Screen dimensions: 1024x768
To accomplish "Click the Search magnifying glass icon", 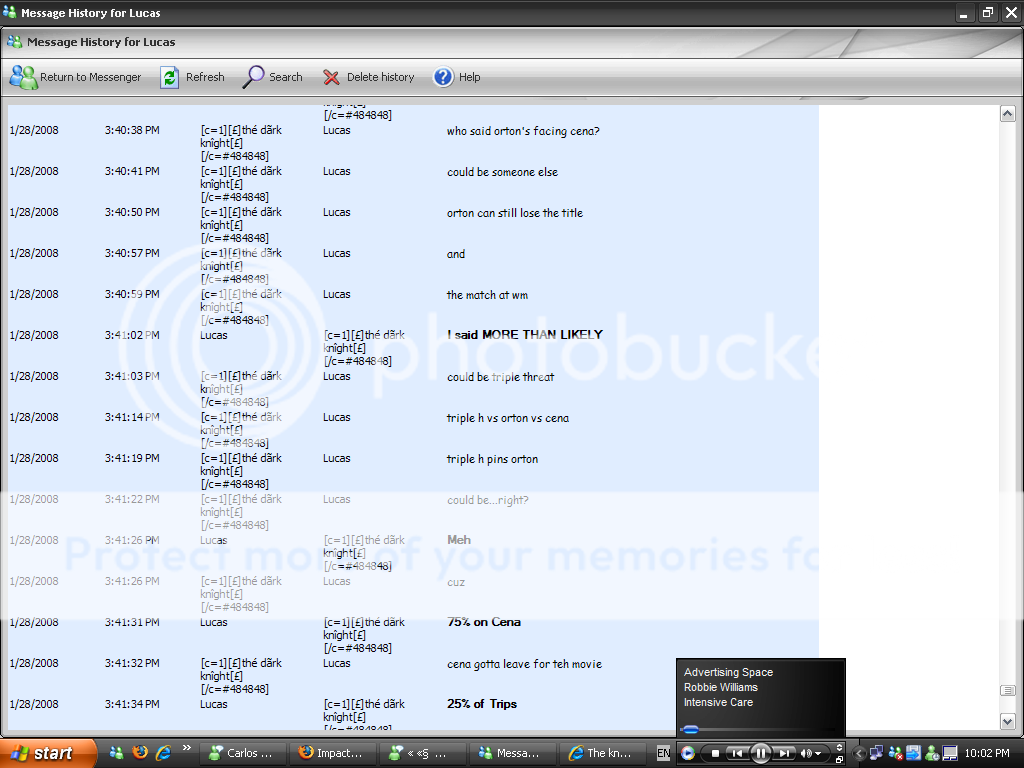I will click(254, 77).
